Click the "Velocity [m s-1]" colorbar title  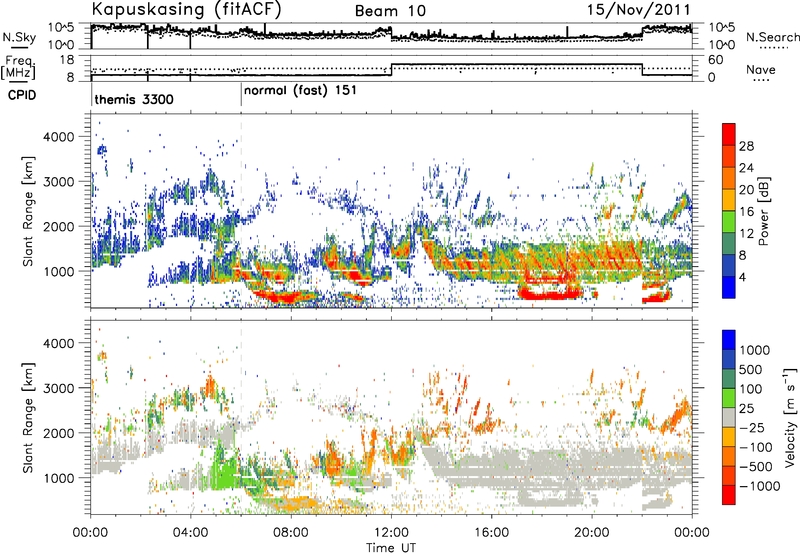click(790, 417)
